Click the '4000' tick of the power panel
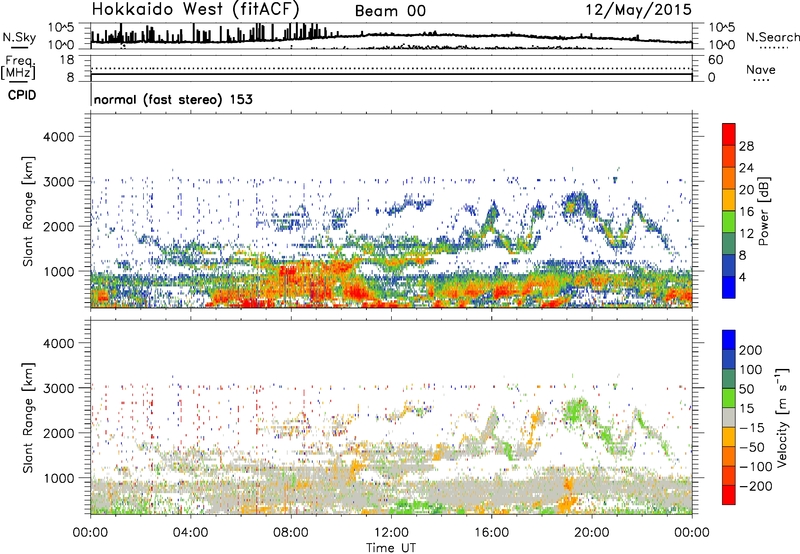The width and height of the screenshot is (800, 554). coord(59,137)
